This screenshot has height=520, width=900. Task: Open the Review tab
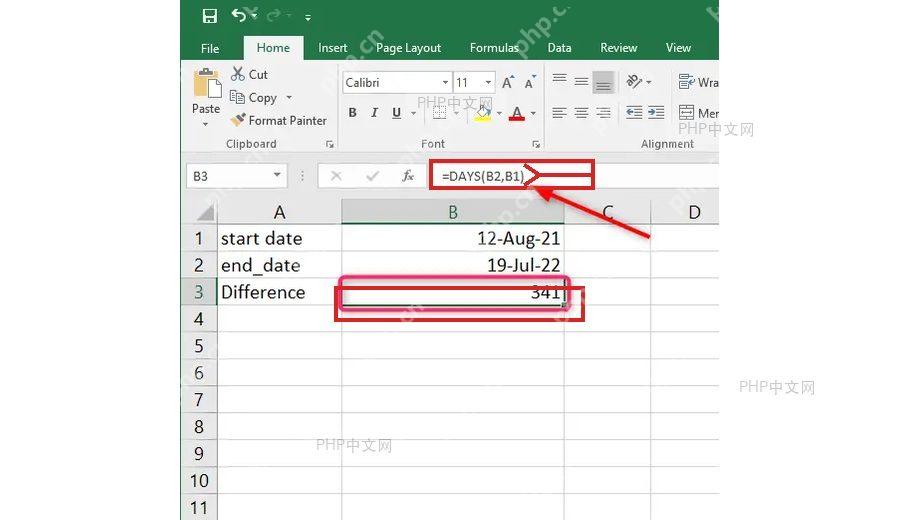click(x=618, y=48)
